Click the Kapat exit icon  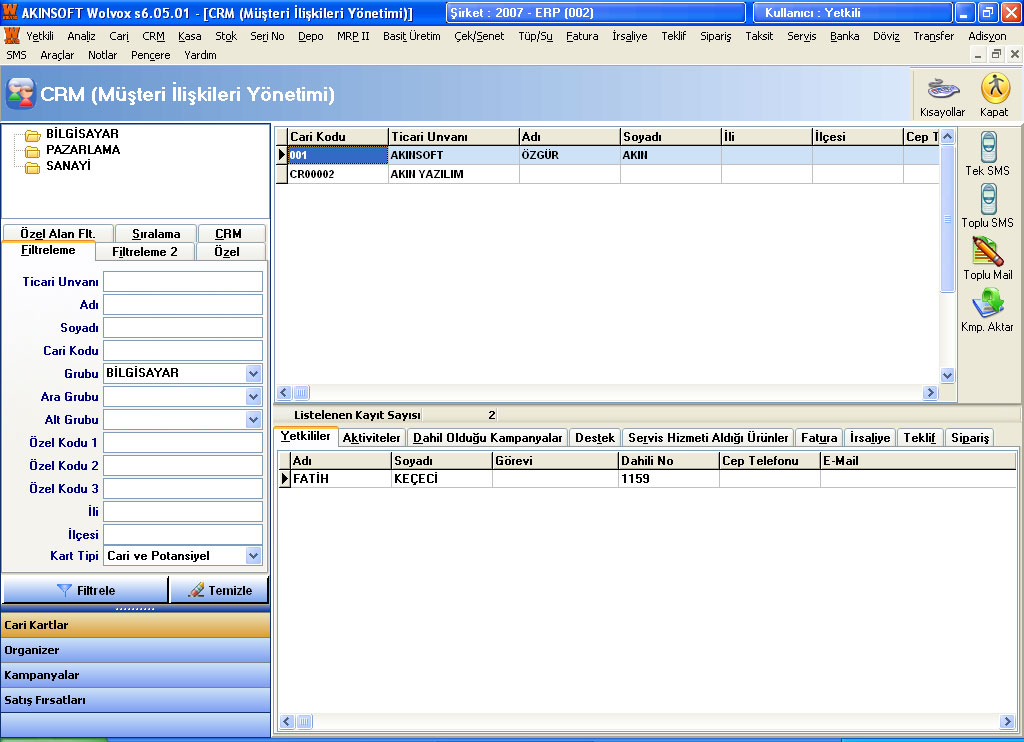pos(995,97)
